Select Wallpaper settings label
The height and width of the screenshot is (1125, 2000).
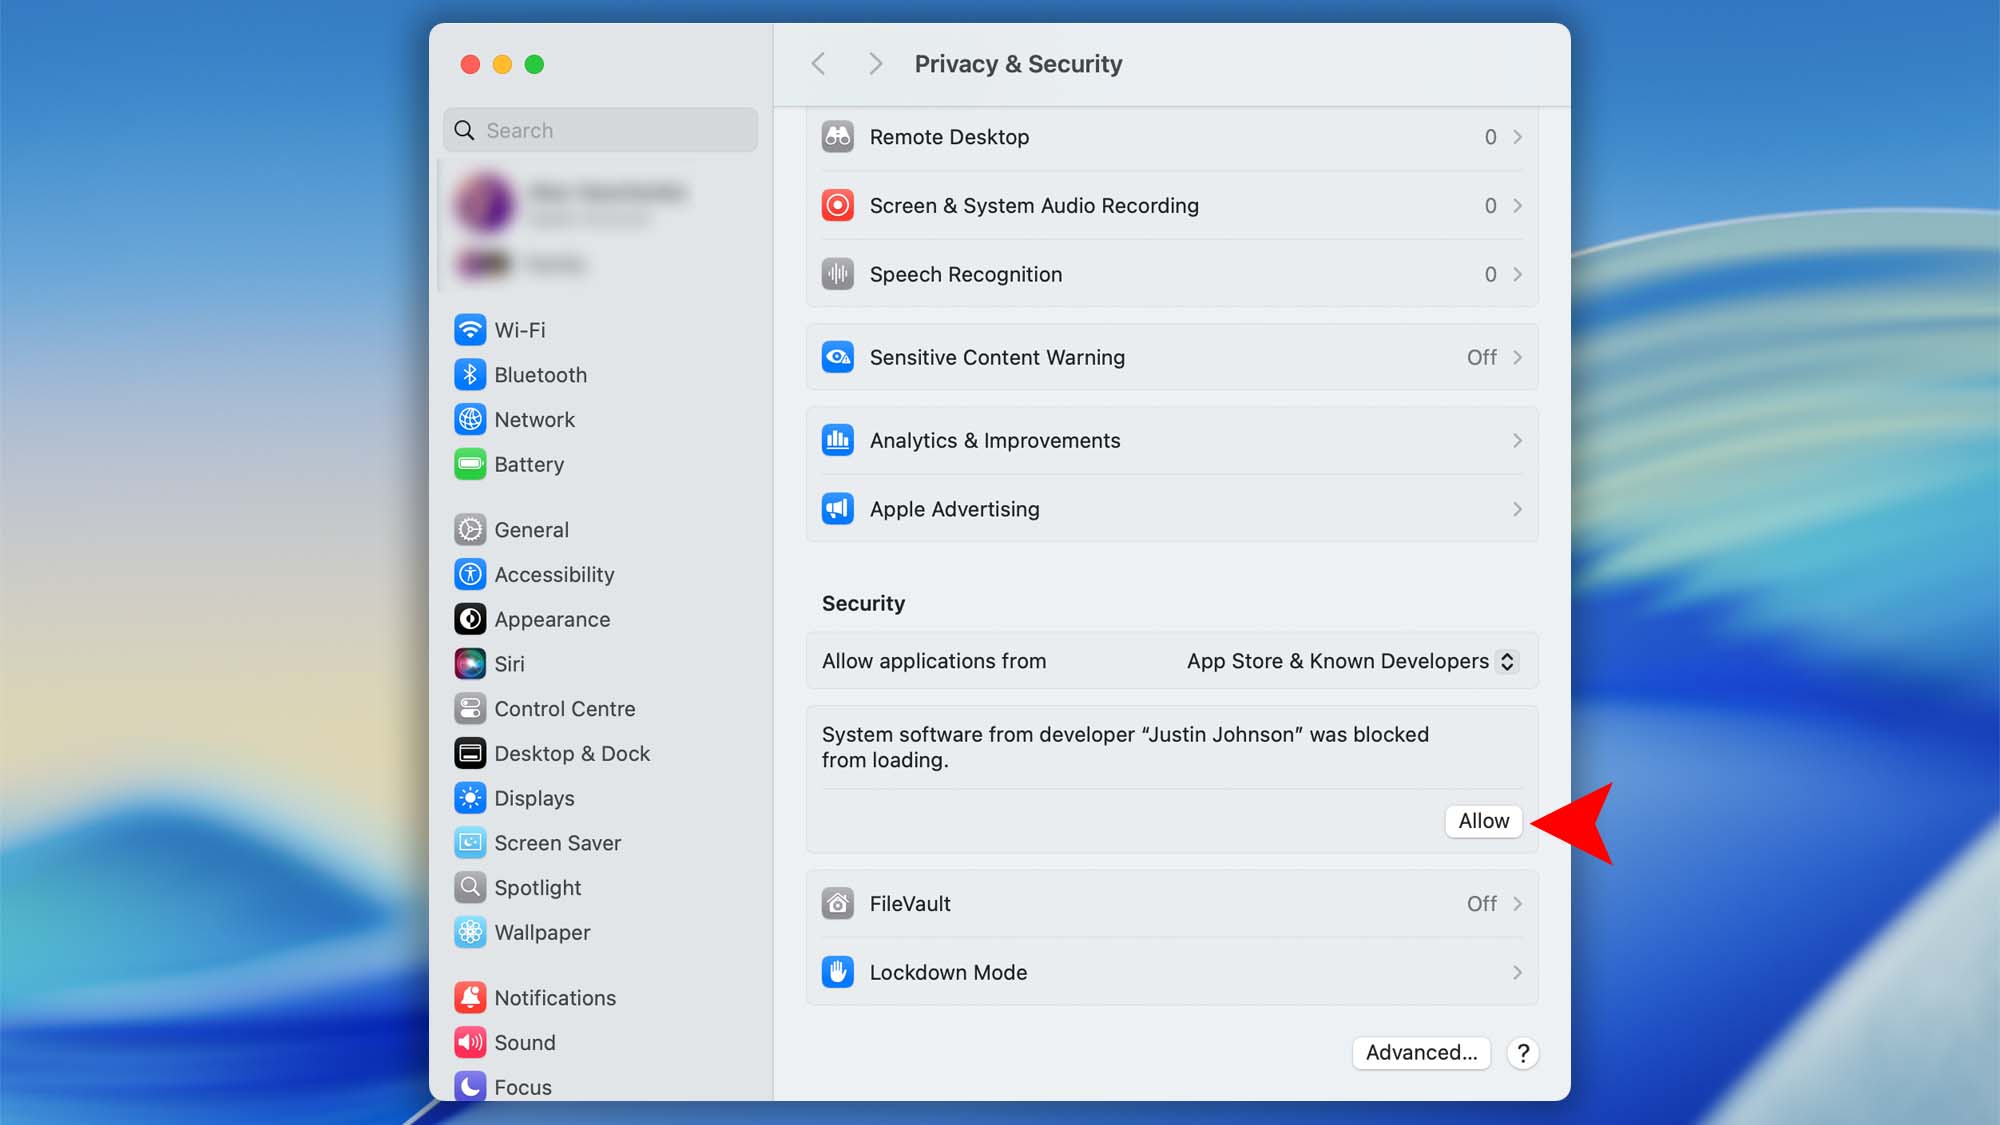(x=542, y=933)
